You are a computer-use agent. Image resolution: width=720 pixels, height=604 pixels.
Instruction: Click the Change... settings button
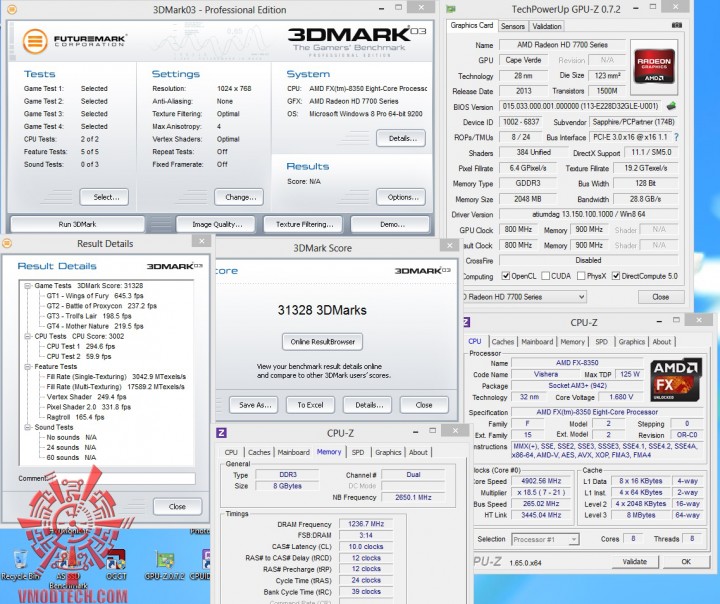[x=239, y=197]
